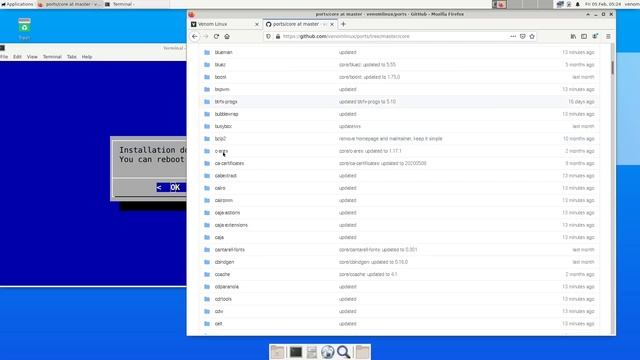This screenshot has height=360, width=640.
Task: Click the folder icon beside cairomm
Action: pyautogui.click(x=207, y=200)
